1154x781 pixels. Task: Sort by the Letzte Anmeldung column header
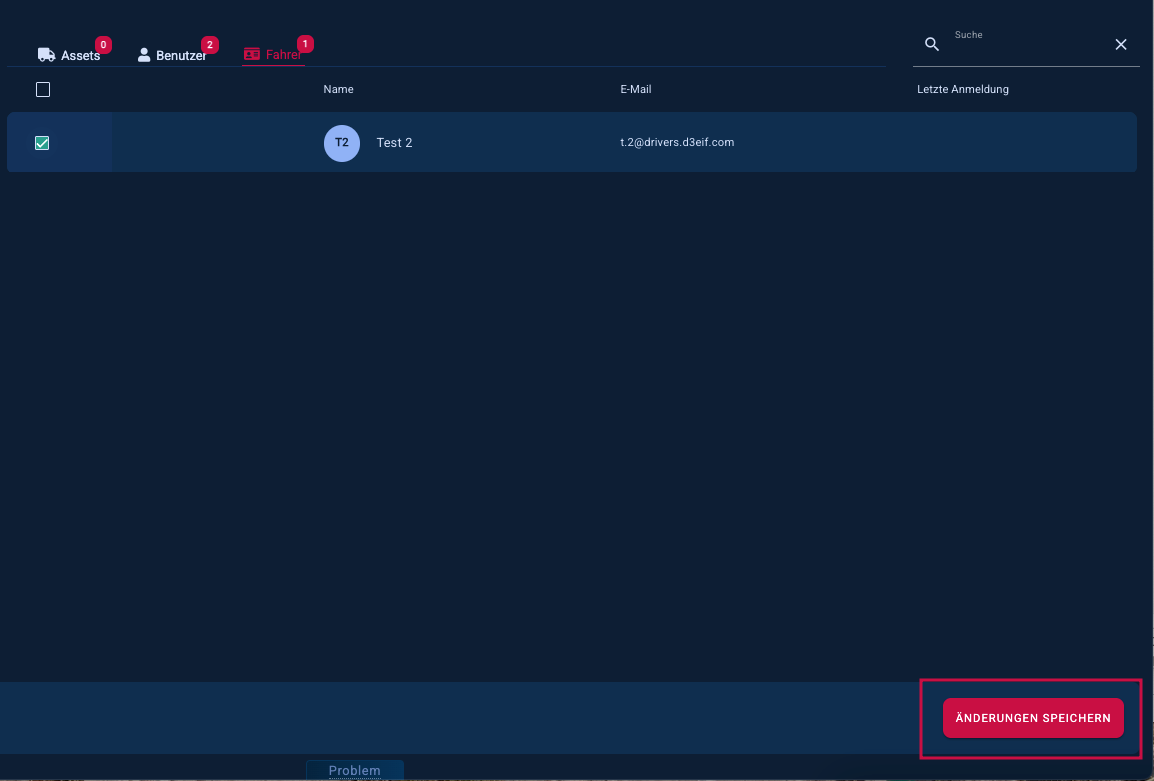coord(962,90)
